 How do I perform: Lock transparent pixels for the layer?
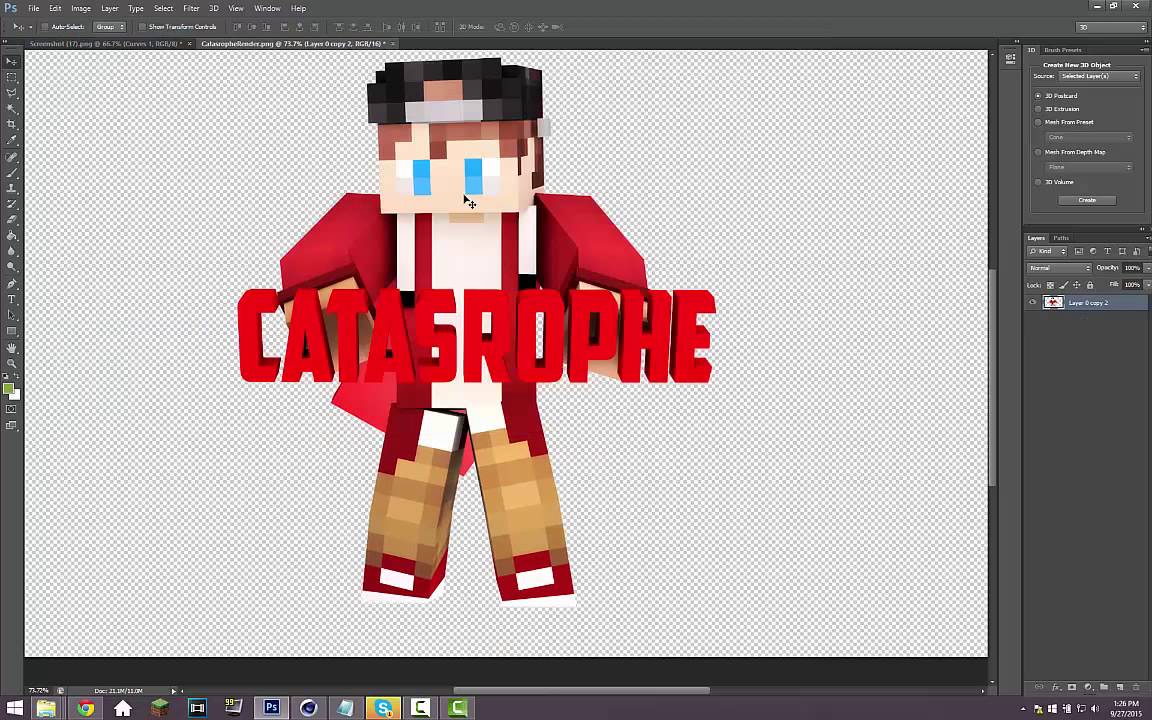pos(1050,285)
